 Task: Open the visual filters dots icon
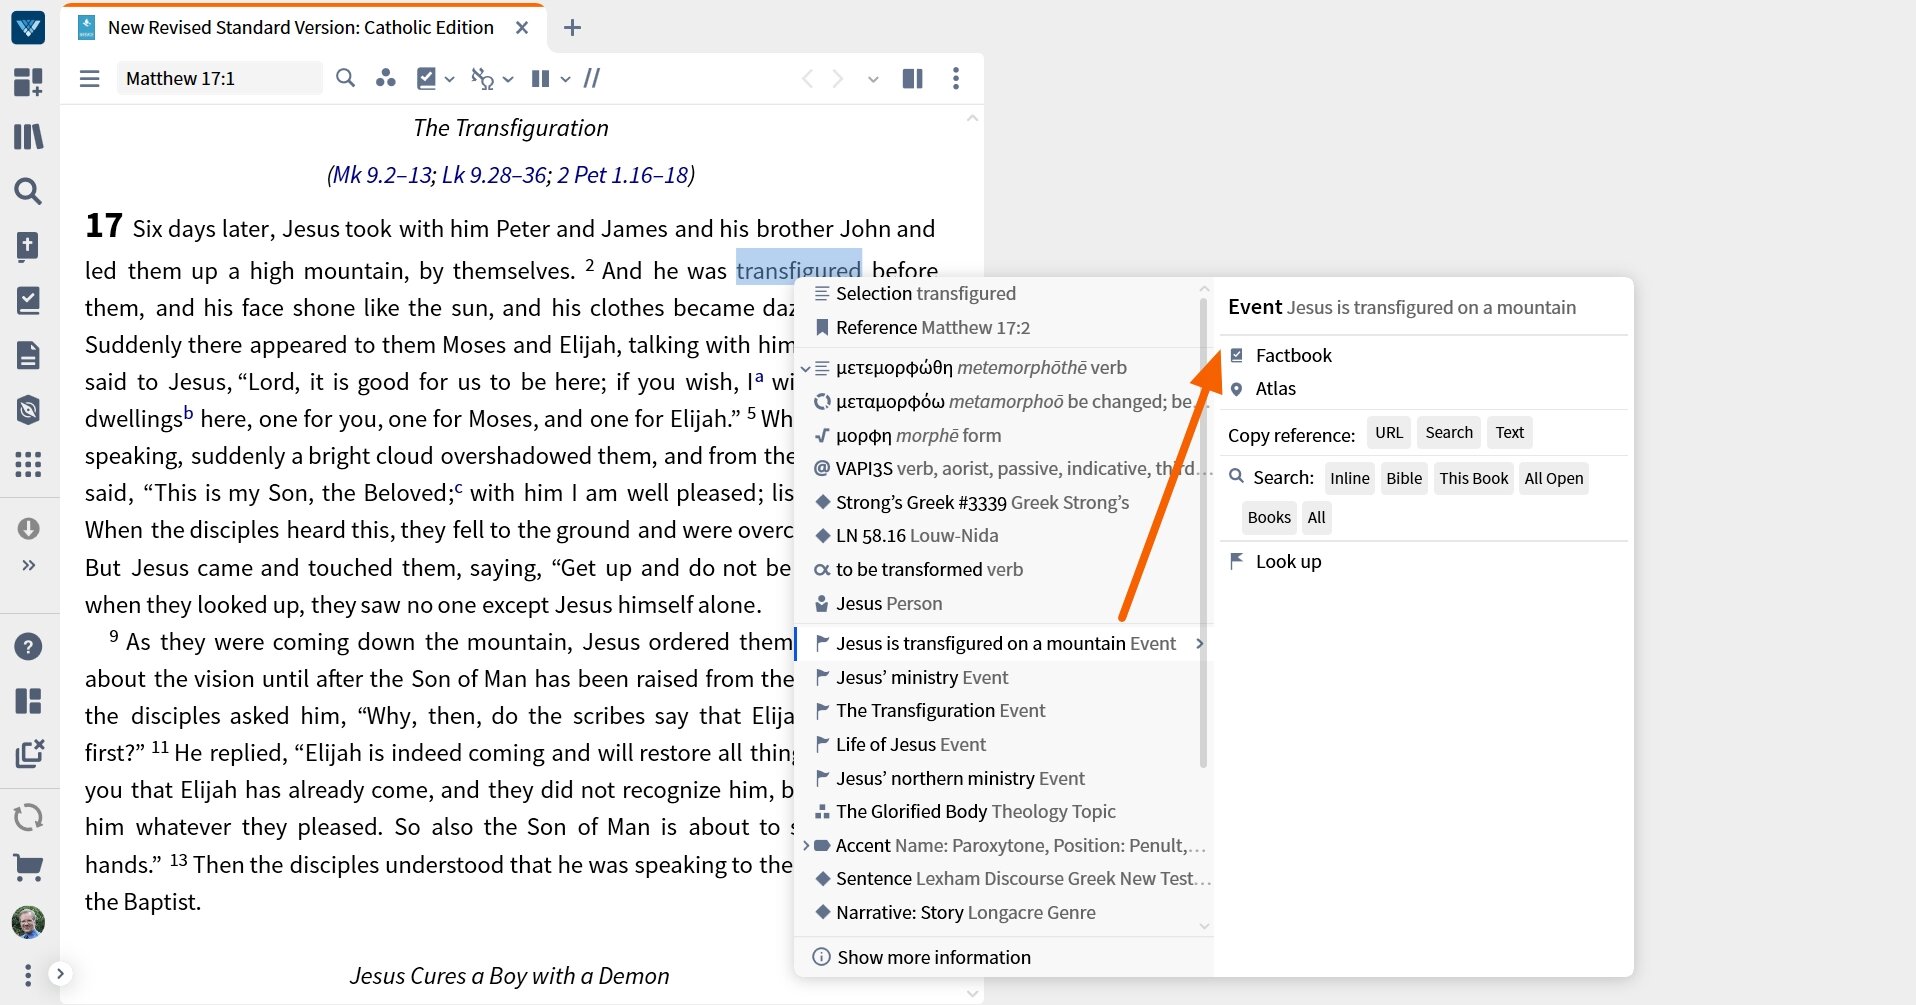(x=385, y=78)
